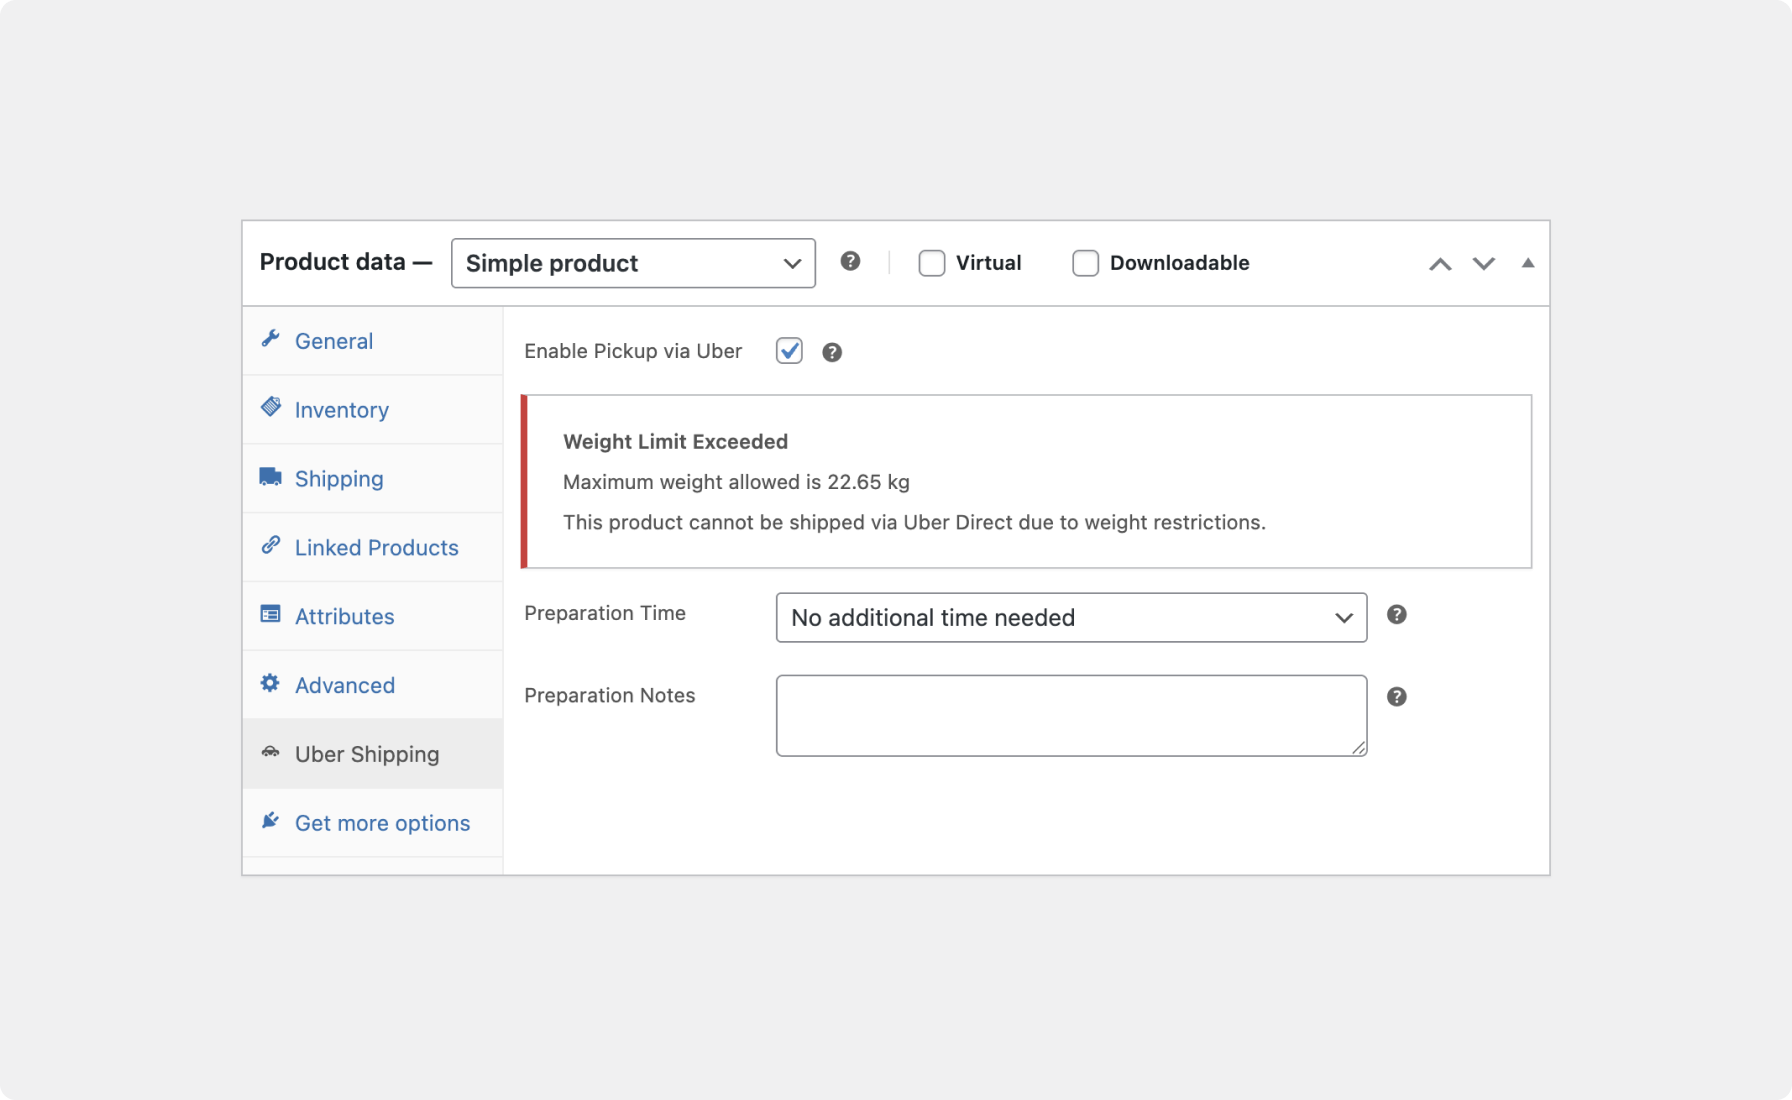The width and height of the screenshot is (1792, 1100).
Task: Move the Product data panel up with the arrow
Action: tap(1440, 263)
